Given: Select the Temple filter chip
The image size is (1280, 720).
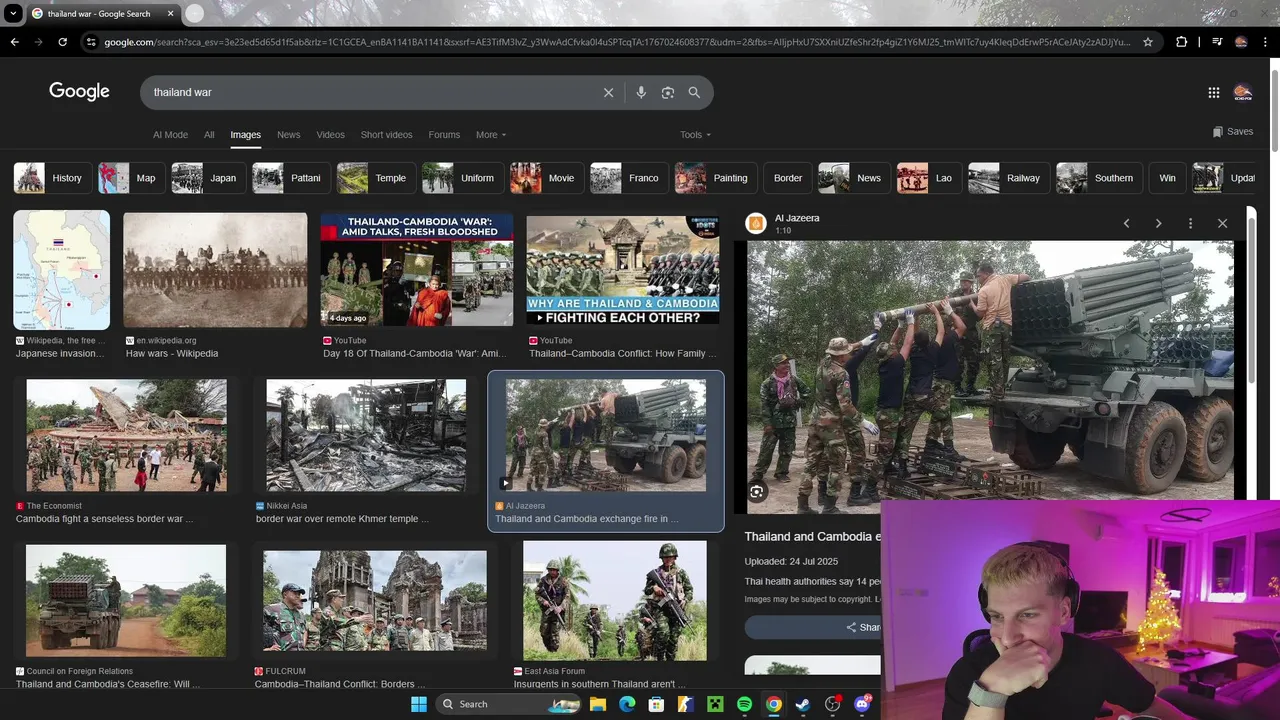Looking at the screenshot, I should (374, 178).
